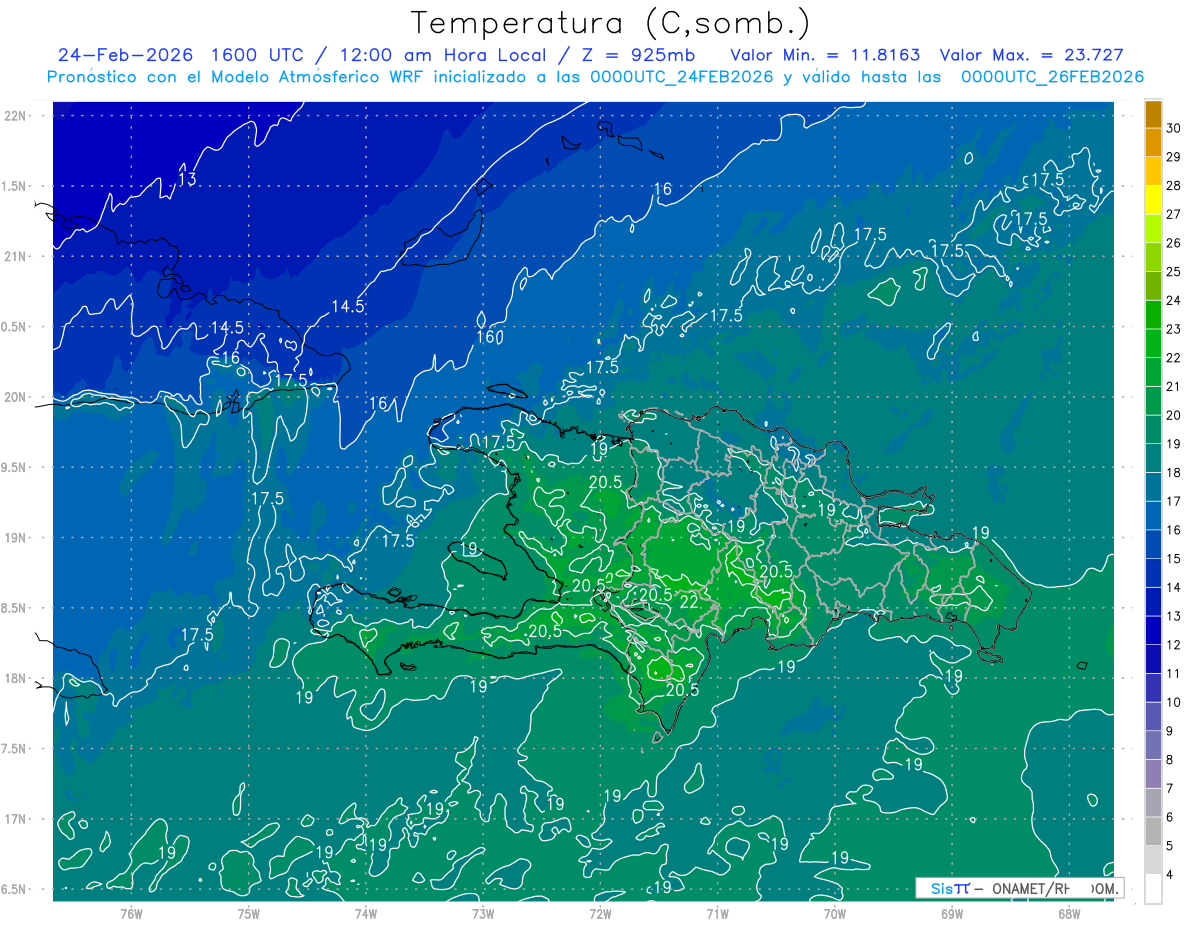
Task: Click the "76W" longitude axis label
Action: pyautogui.click(x=131, y=913)
